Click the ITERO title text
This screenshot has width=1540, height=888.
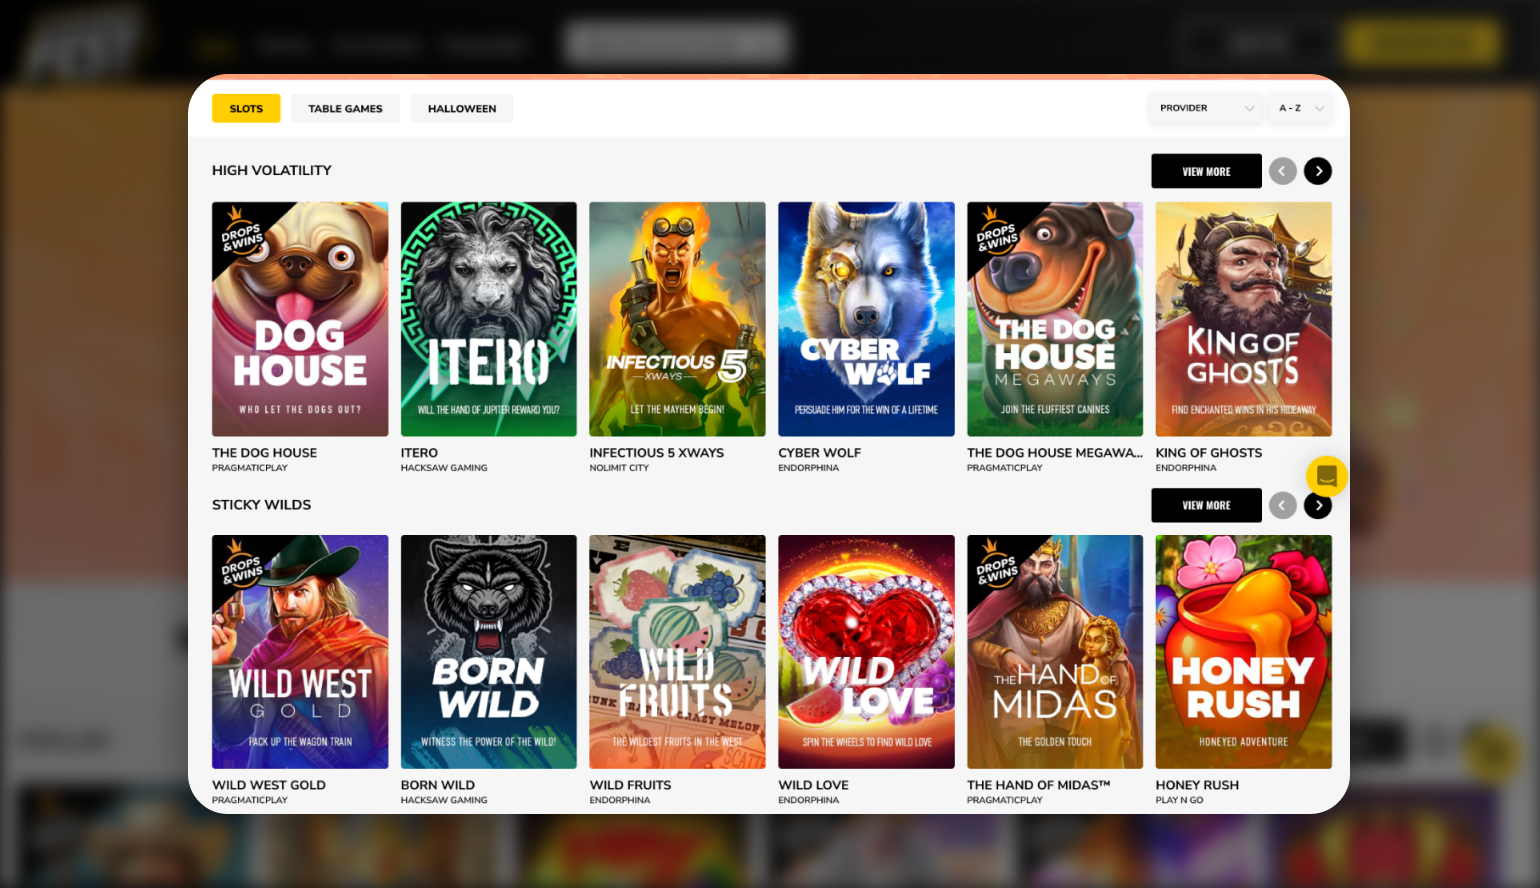click(419, 453)
